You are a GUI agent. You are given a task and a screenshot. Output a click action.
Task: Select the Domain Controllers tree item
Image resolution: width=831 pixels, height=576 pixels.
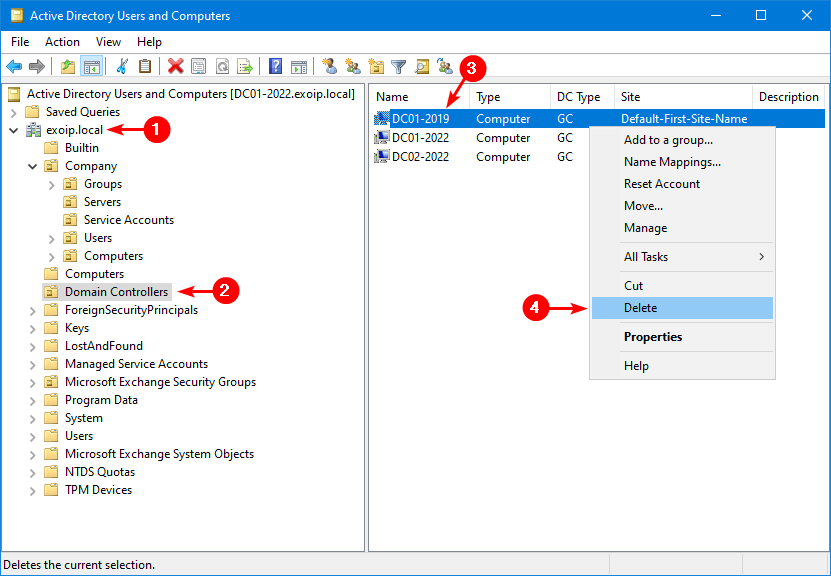point(117,292)
